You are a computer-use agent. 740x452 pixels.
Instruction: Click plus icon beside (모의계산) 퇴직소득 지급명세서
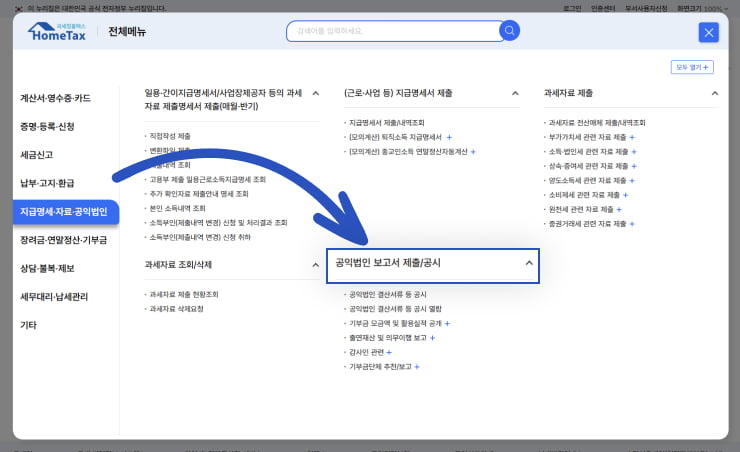[x=449, y=136]
